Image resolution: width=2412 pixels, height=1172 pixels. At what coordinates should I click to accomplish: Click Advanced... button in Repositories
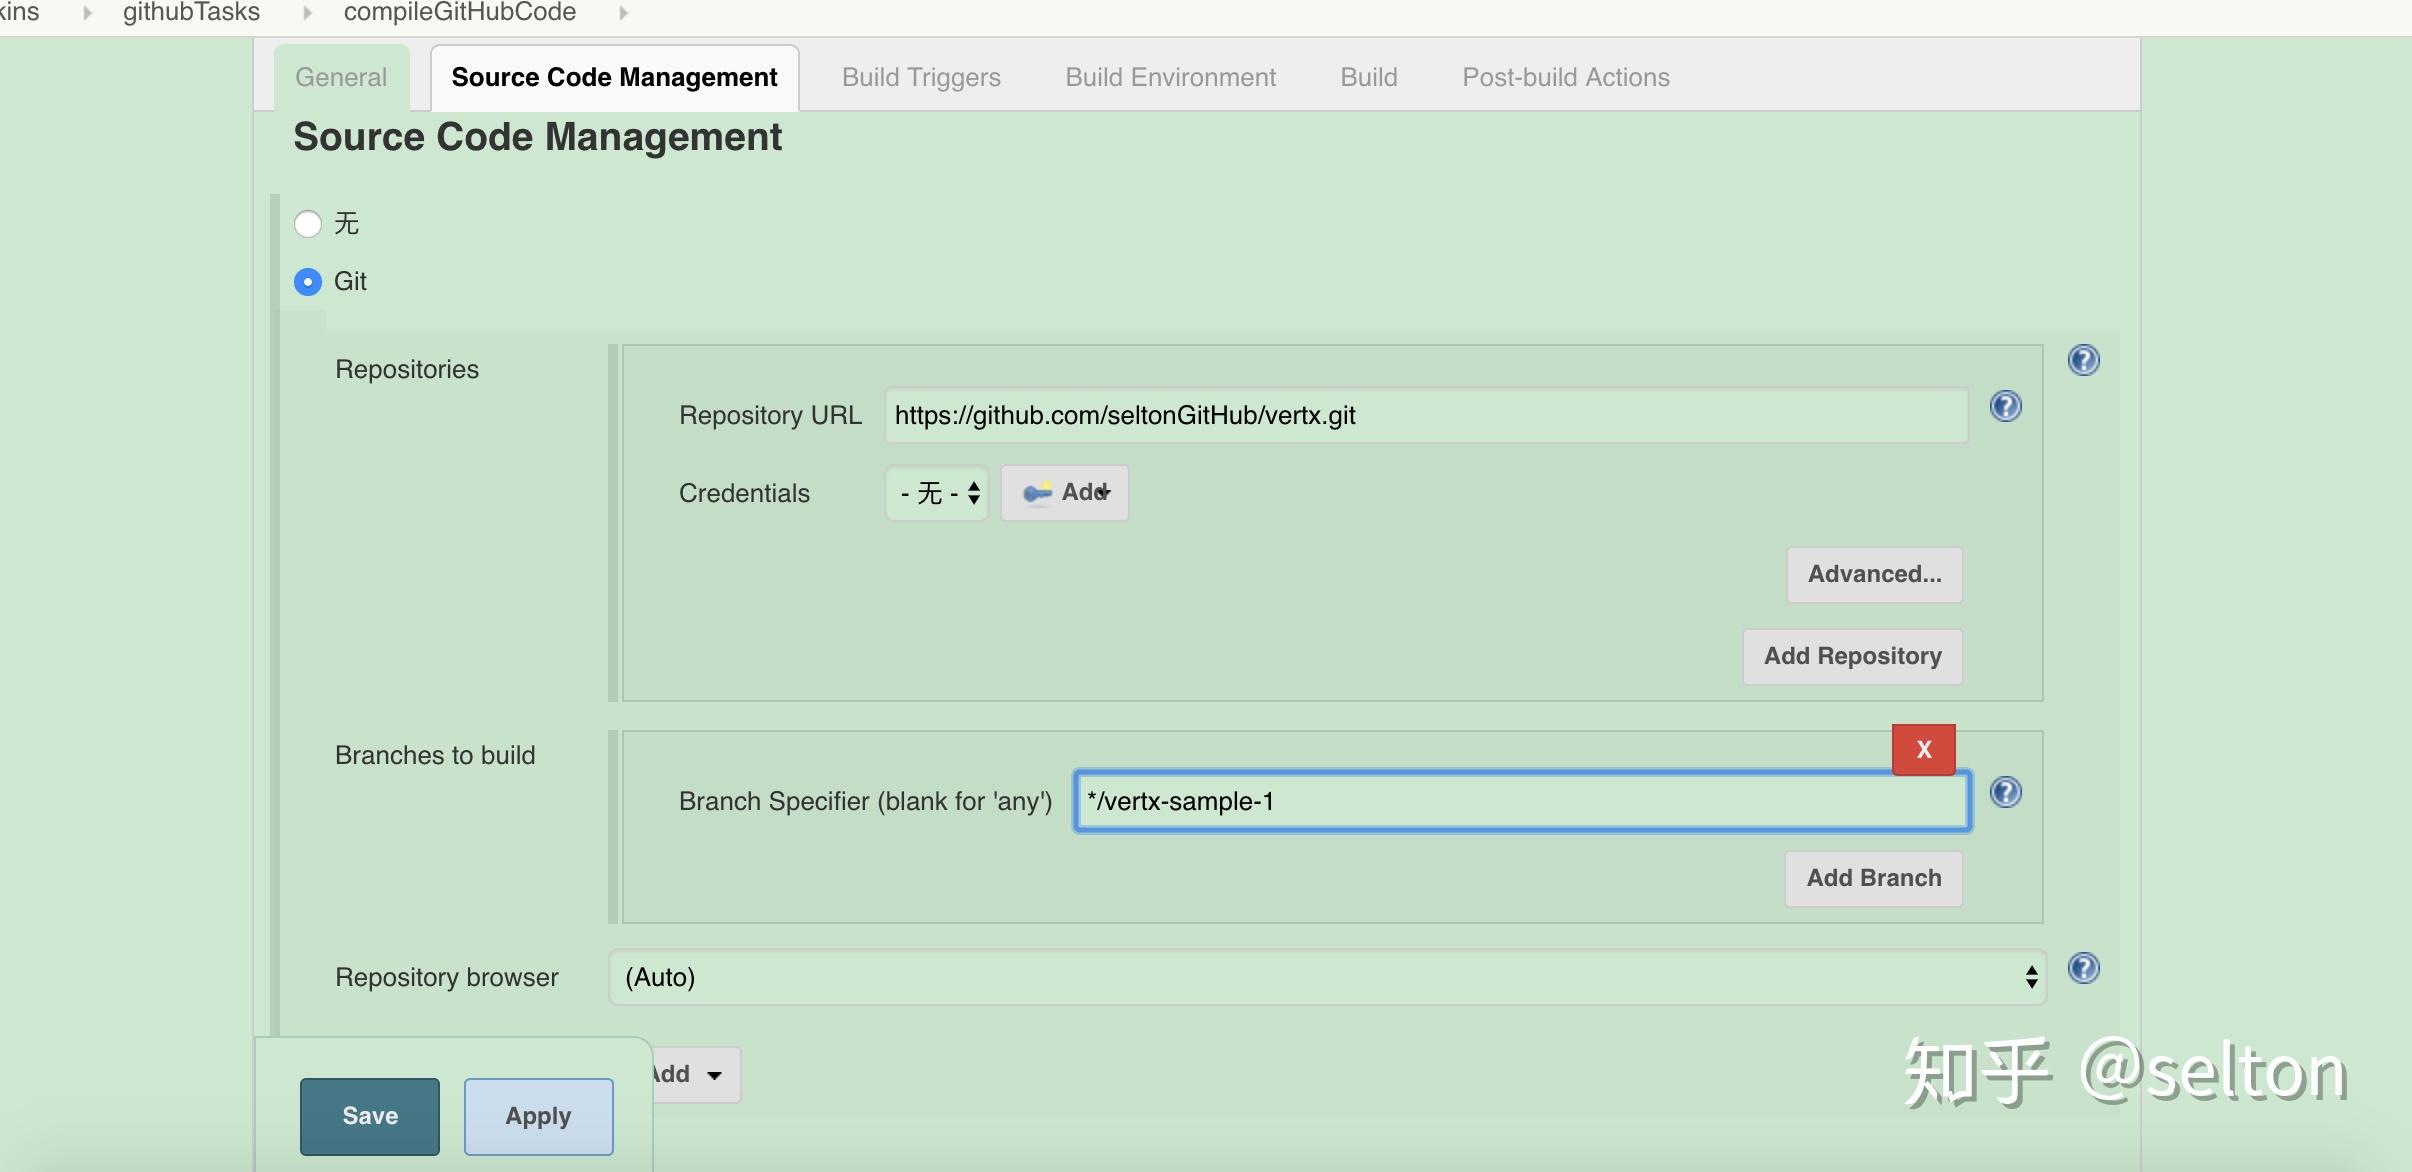[1874, 574]
